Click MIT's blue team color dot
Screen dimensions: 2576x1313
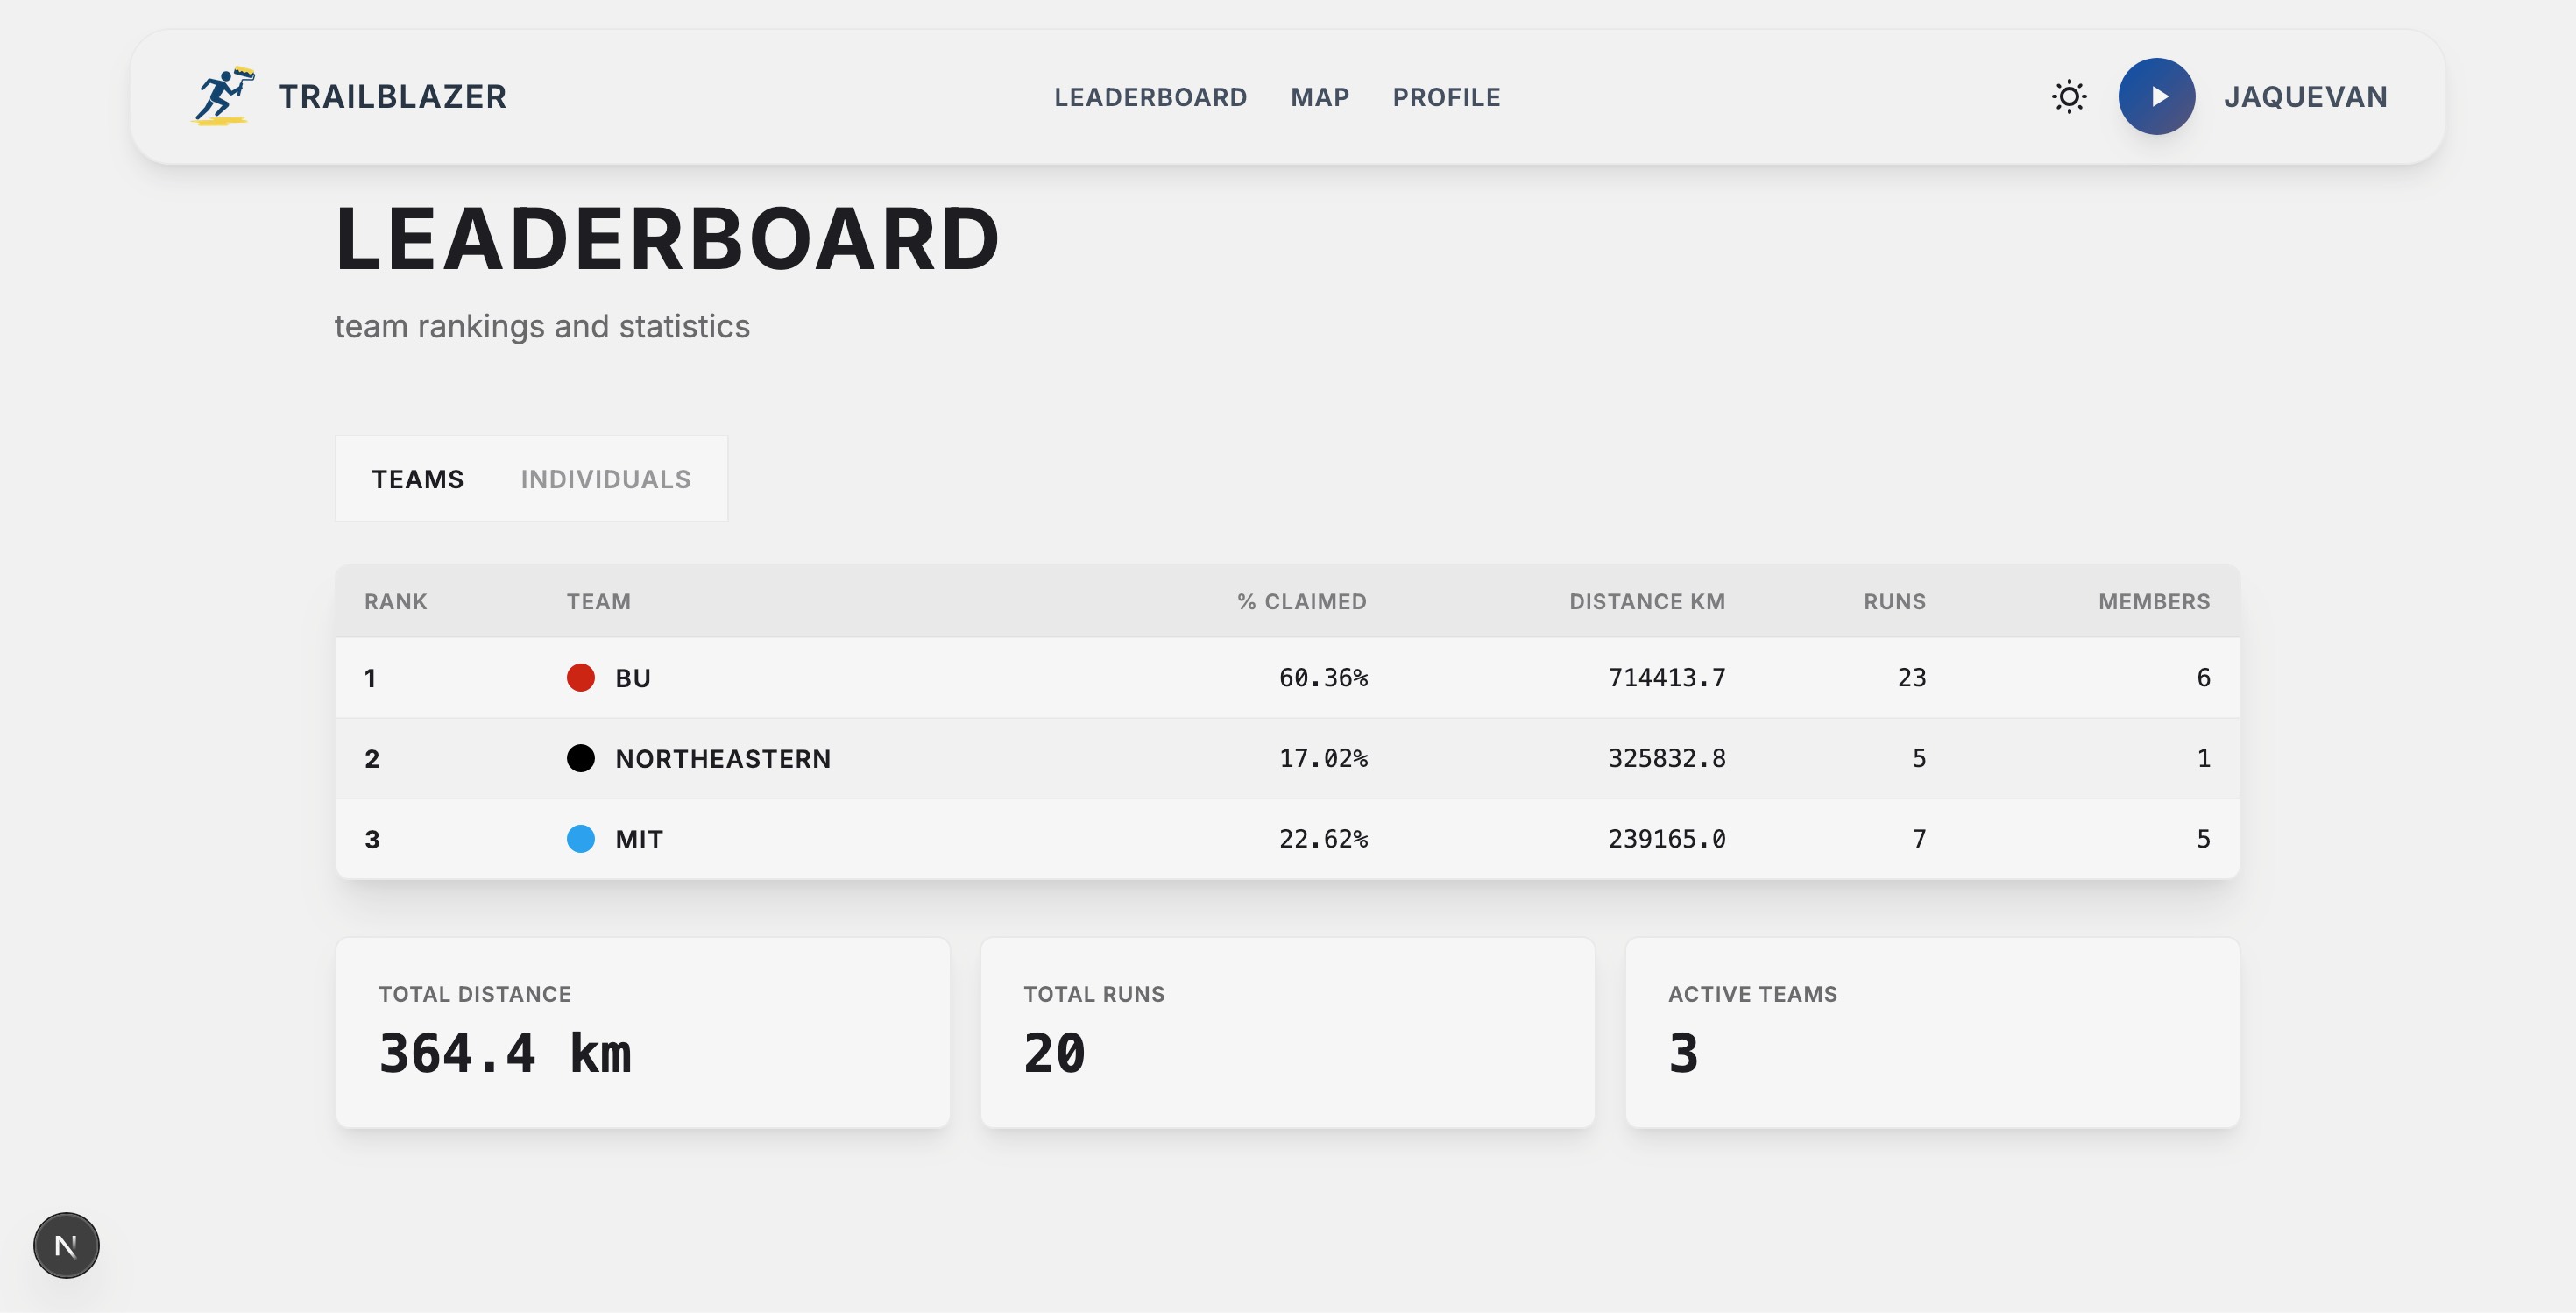pyautogui.click(x=580, y=839)
